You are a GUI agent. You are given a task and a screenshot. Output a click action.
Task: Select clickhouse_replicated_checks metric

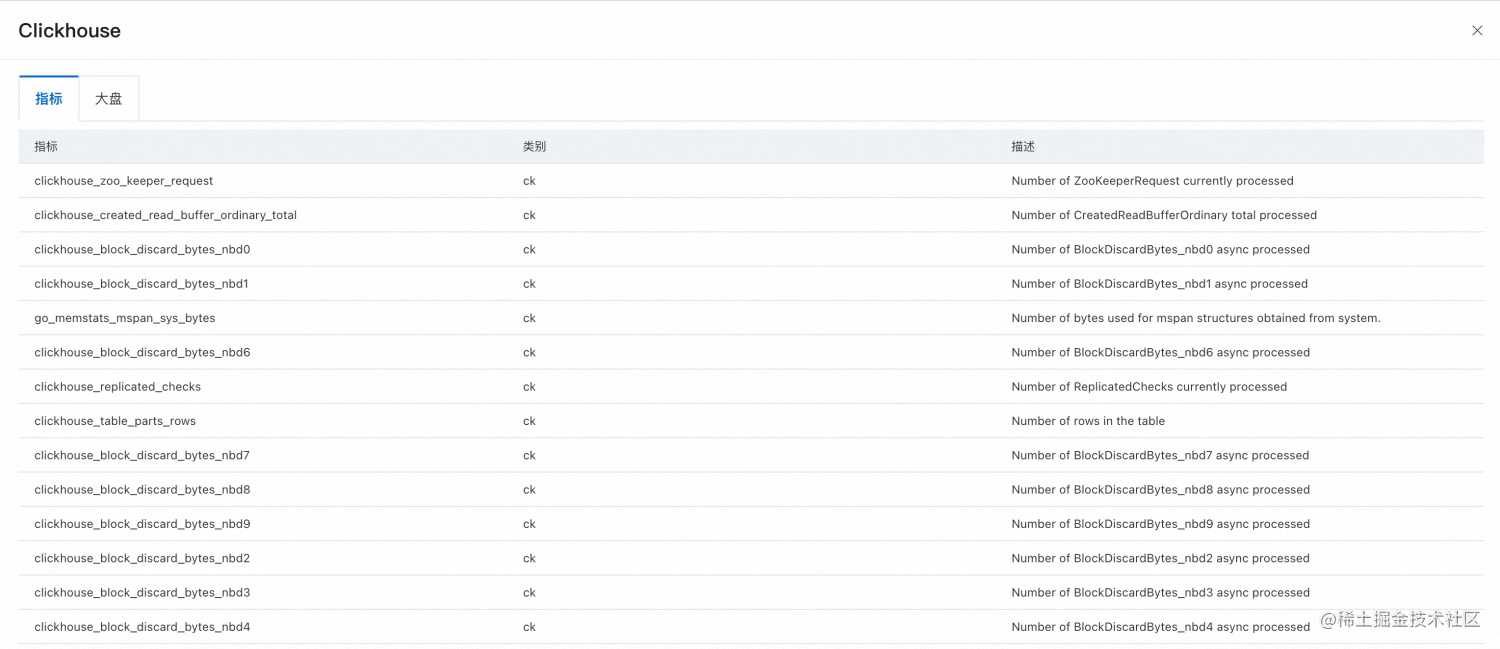pyautogui.click(x=118, y=387)
